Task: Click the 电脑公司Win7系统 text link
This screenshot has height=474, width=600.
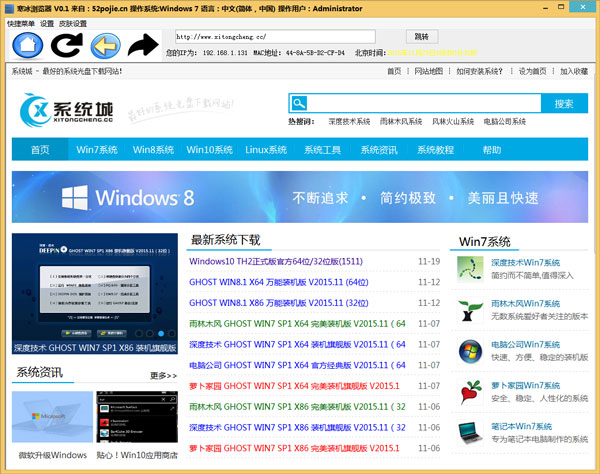Action: tap(525, 344)
